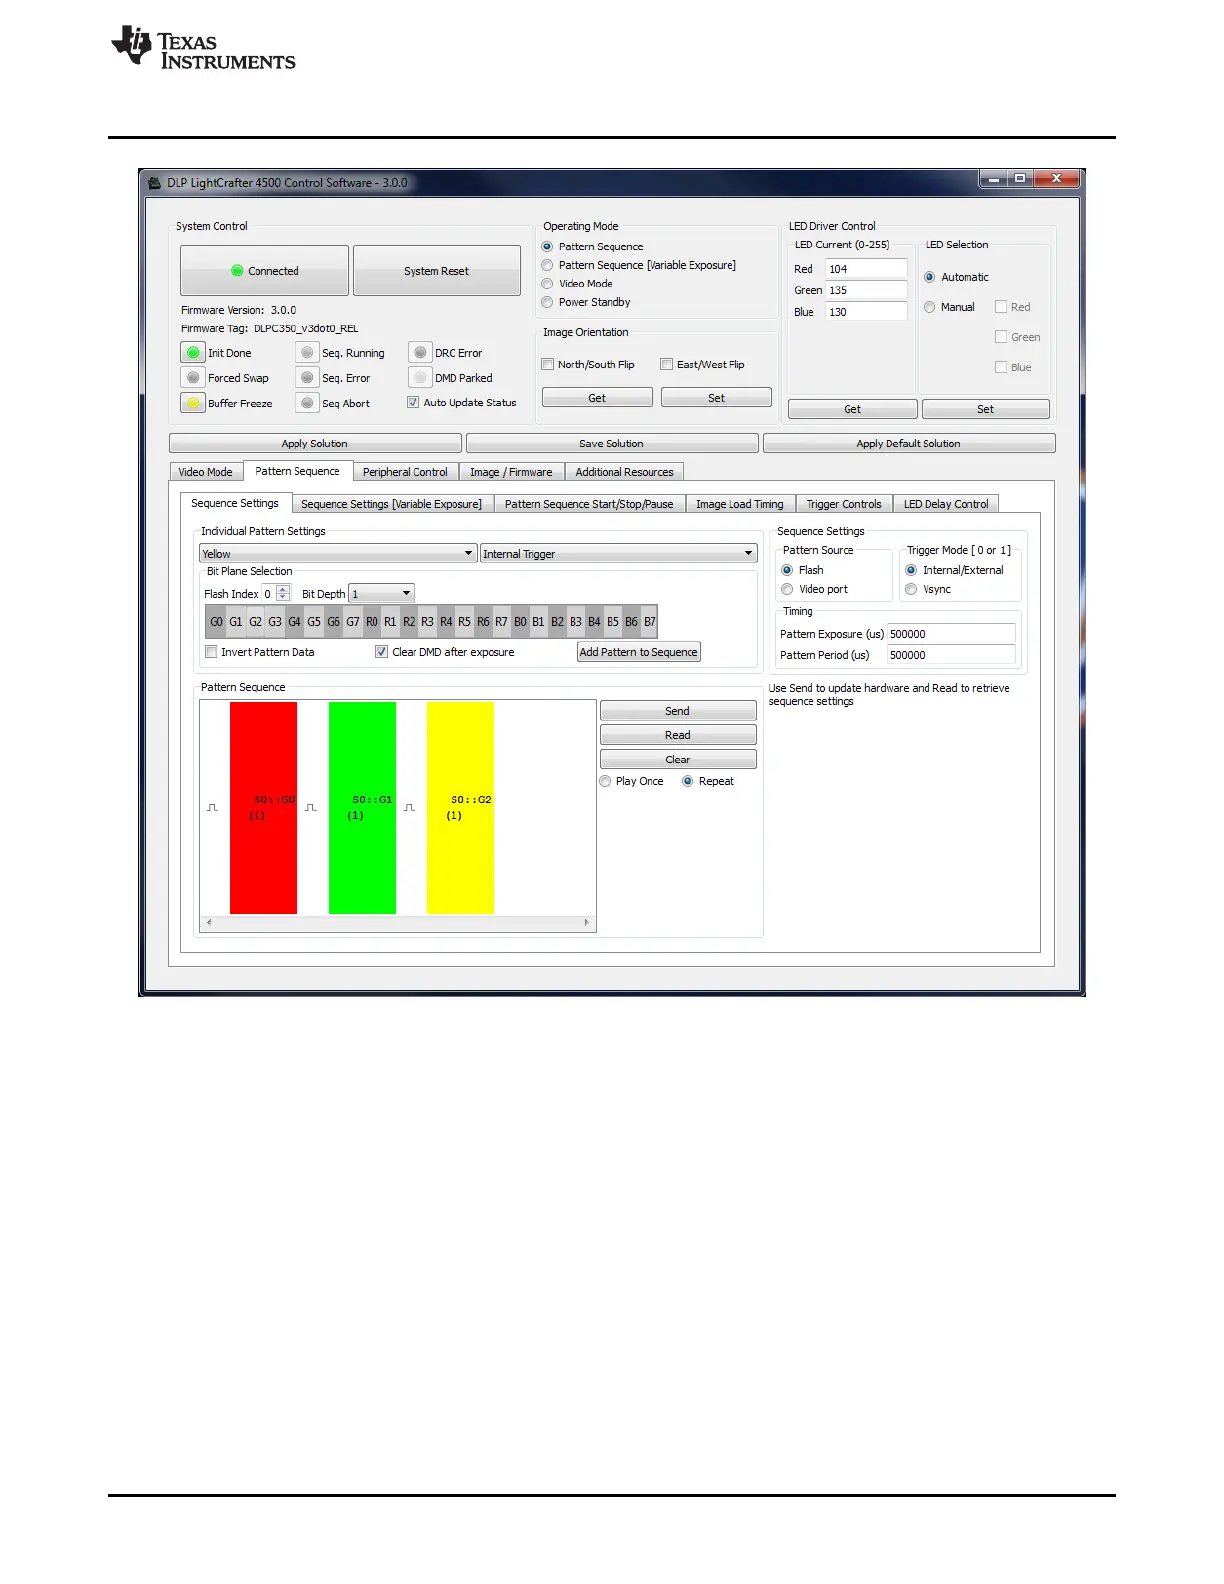Click the Forced Swap status indicator
Image resolution: width=1224 pixels, height=1584 pixels.
point(193,378)
